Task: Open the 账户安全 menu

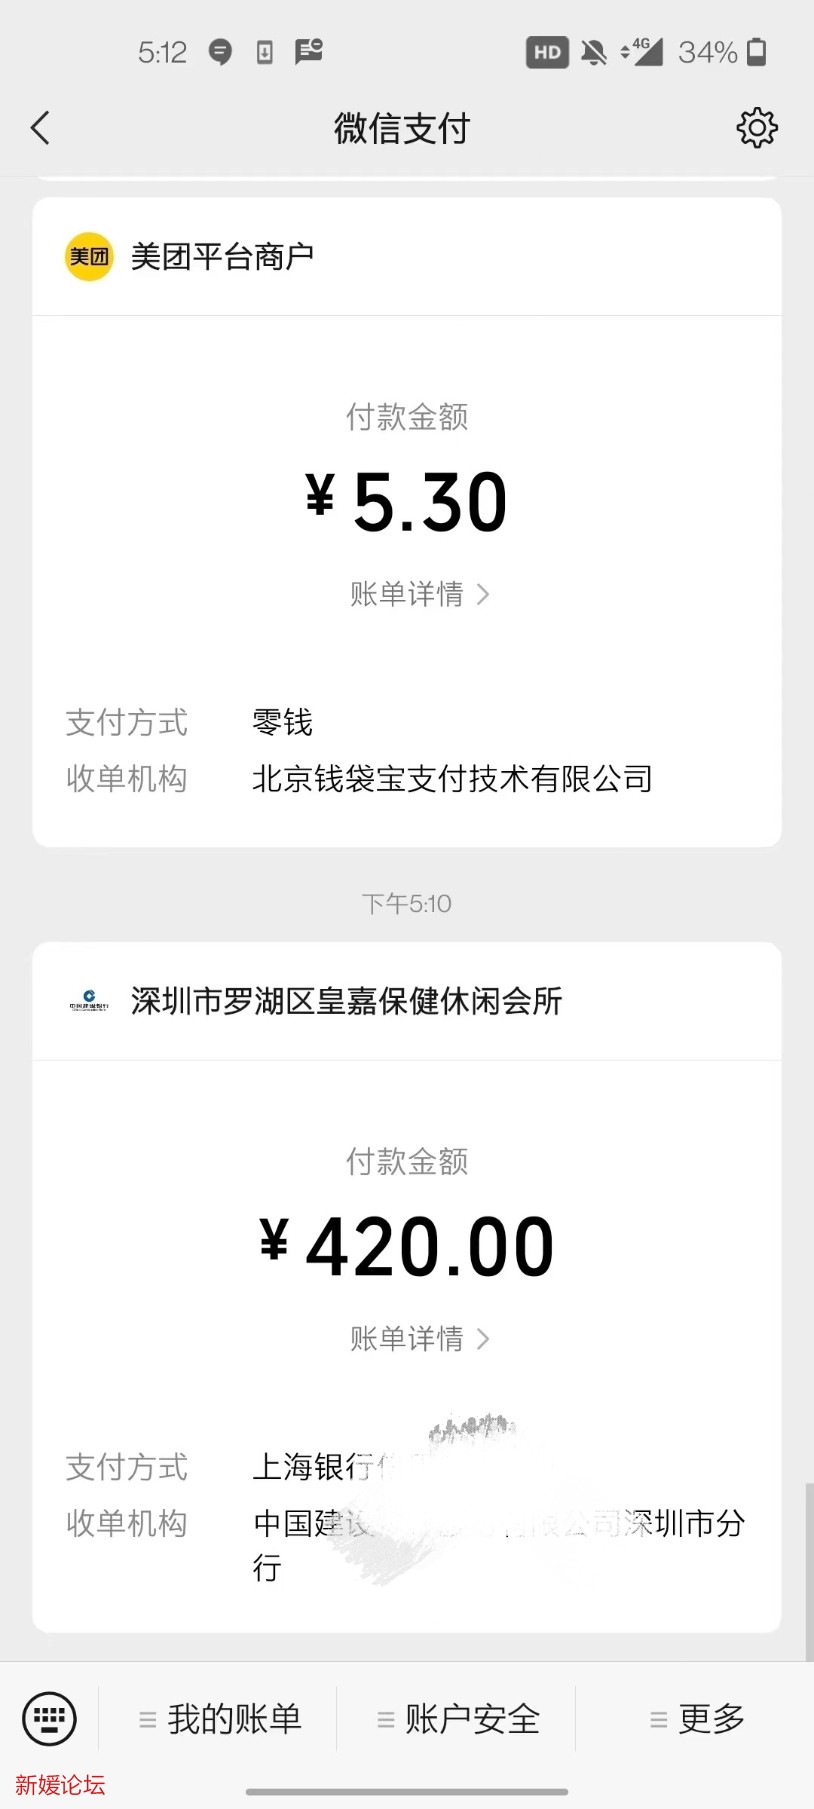Action: click(458, 1719)
